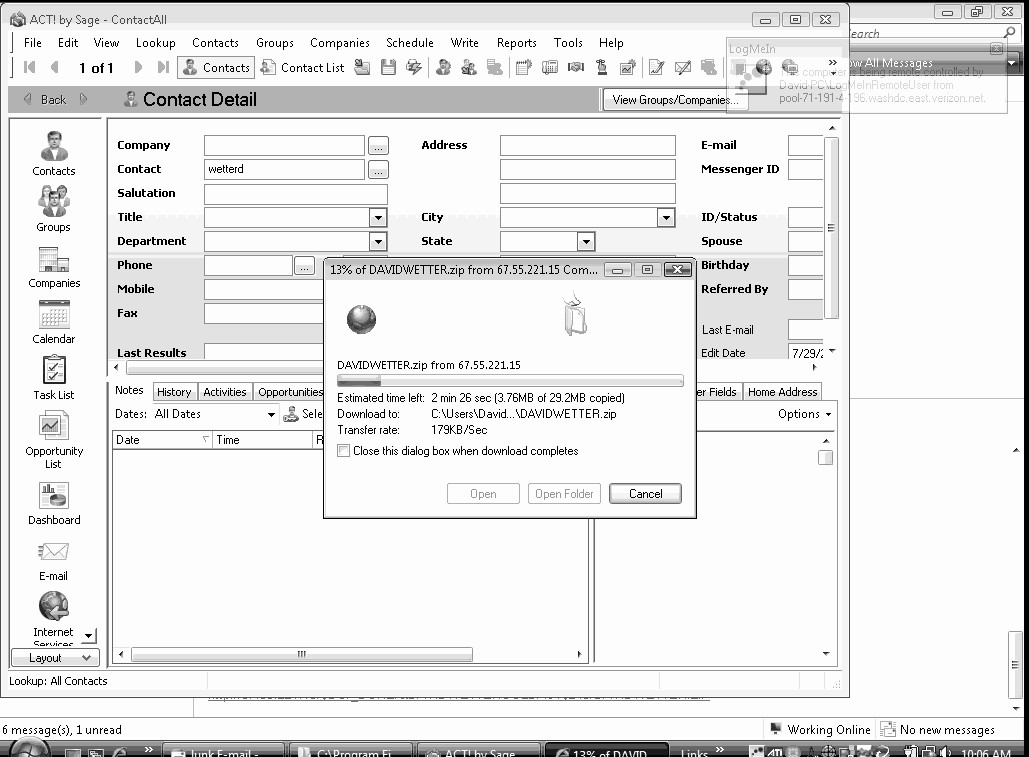Open the Task List in sidebar
Image resolution: width=1029 pixels, height=757 pixels.
click(x=54, y=378)
